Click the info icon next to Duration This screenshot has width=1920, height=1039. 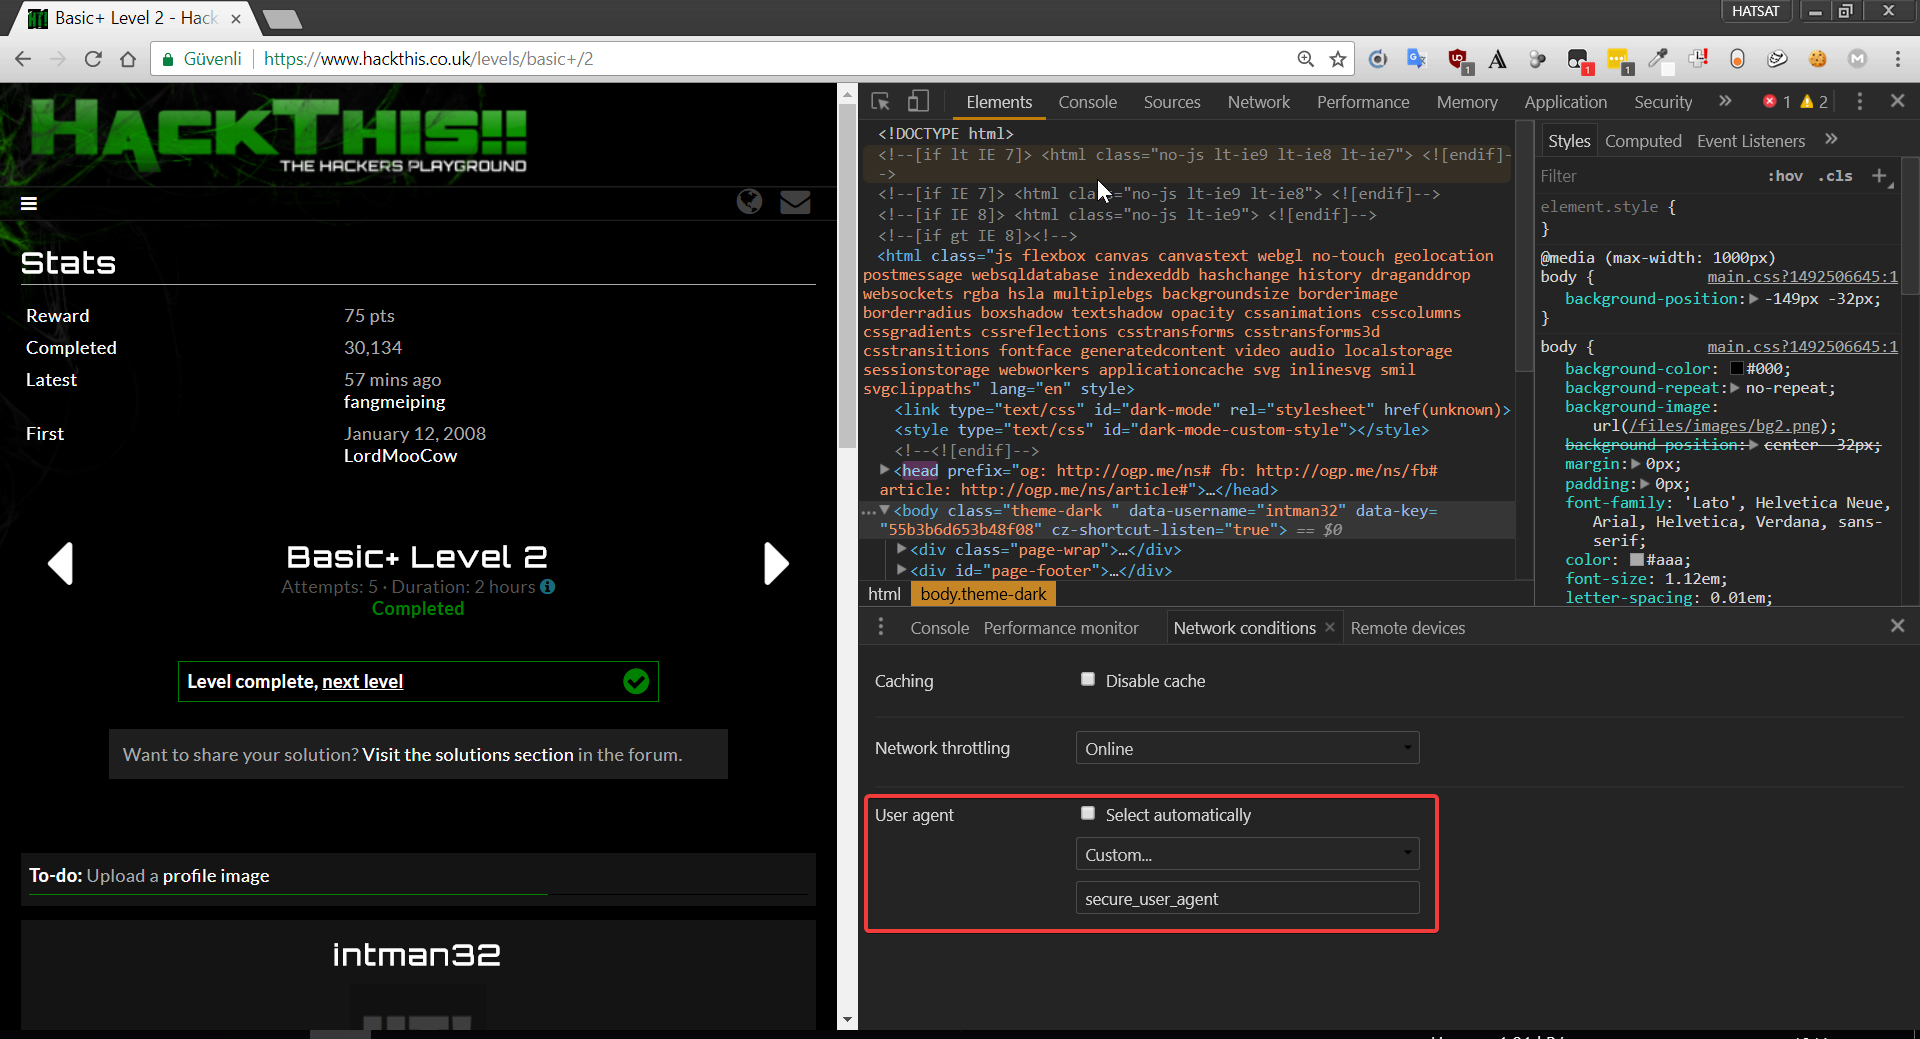point(547,587)
